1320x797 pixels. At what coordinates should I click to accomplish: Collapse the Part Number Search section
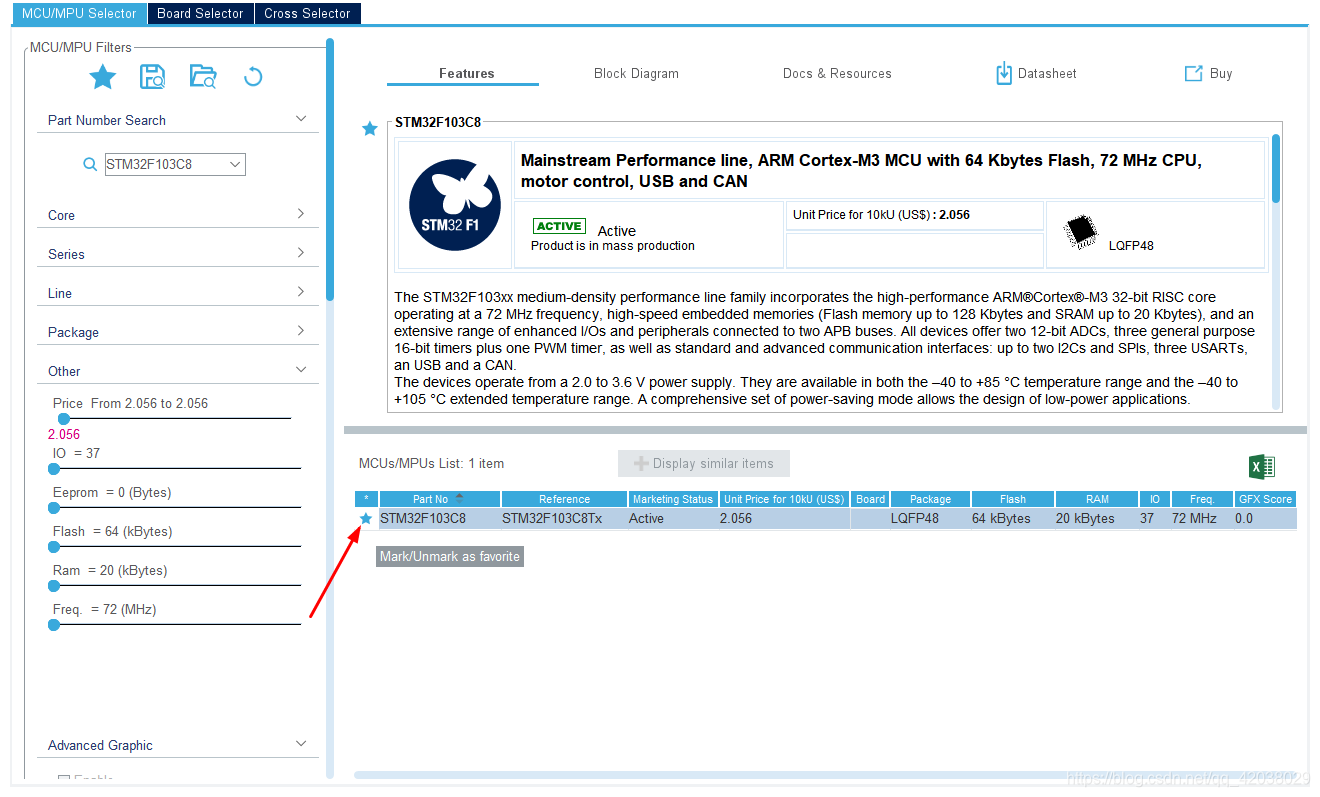(x=301, y=119)
